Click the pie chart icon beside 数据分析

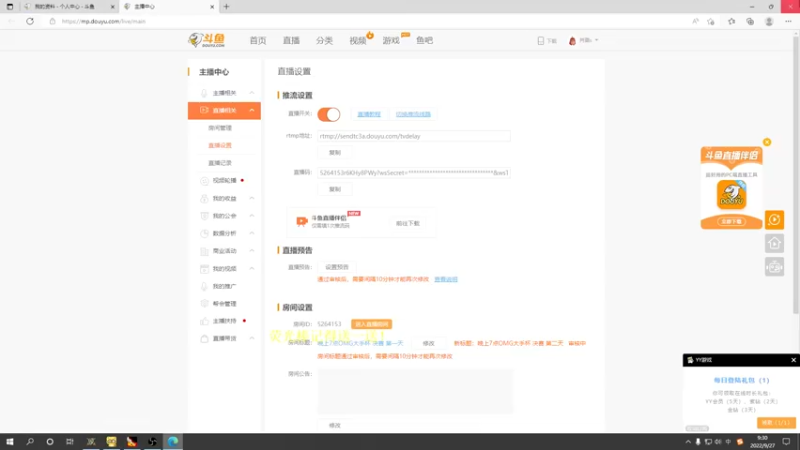[x=204, y=233]
